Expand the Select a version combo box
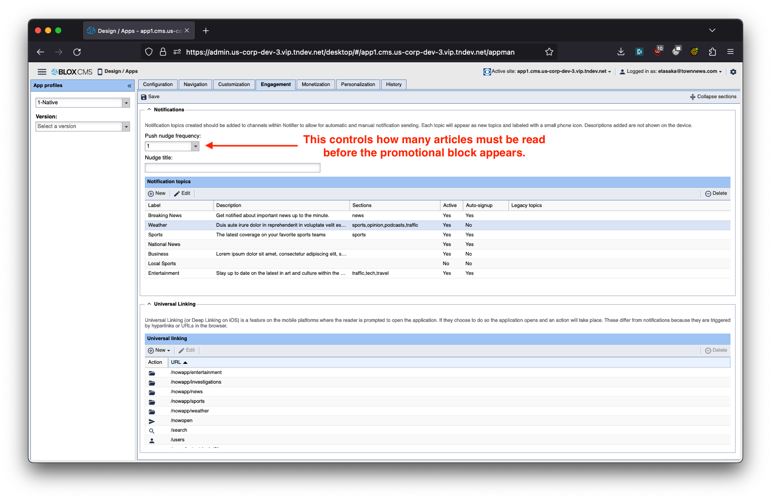The height and width of the screenshot is (500, 771). click(126, 127)
